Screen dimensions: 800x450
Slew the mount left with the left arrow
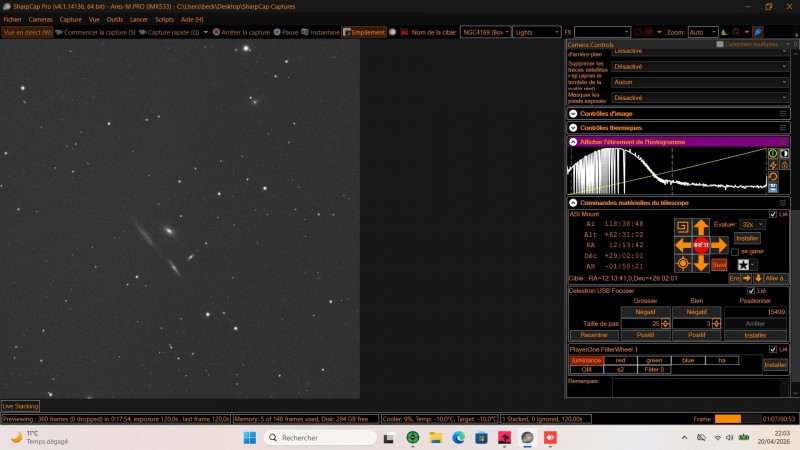(x=683, y=245)
